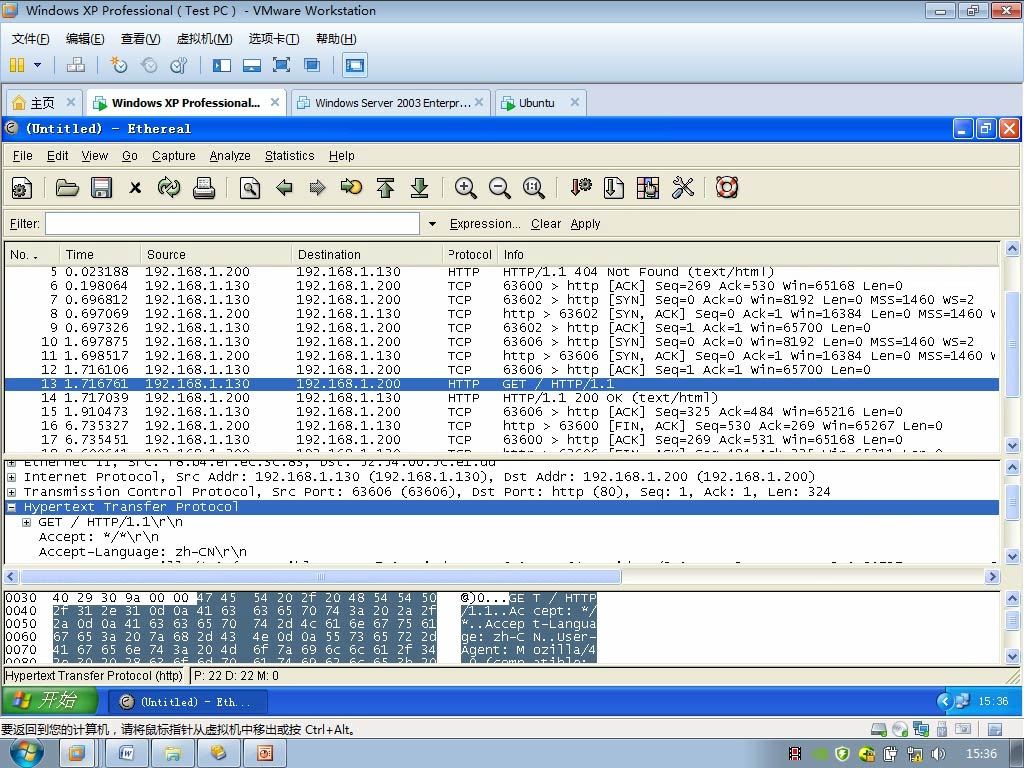The height and width of the screenshot is (768, 1024).
Task: Click the Destination column header
Action: tap(366, 255)
